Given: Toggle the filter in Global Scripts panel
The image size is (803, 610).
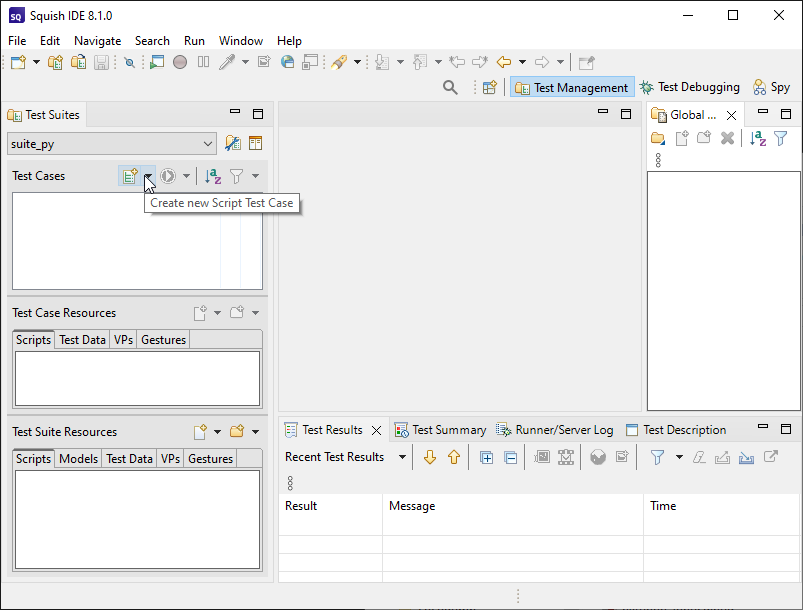Looking at the screenshot, I should [x=781, y=139].
